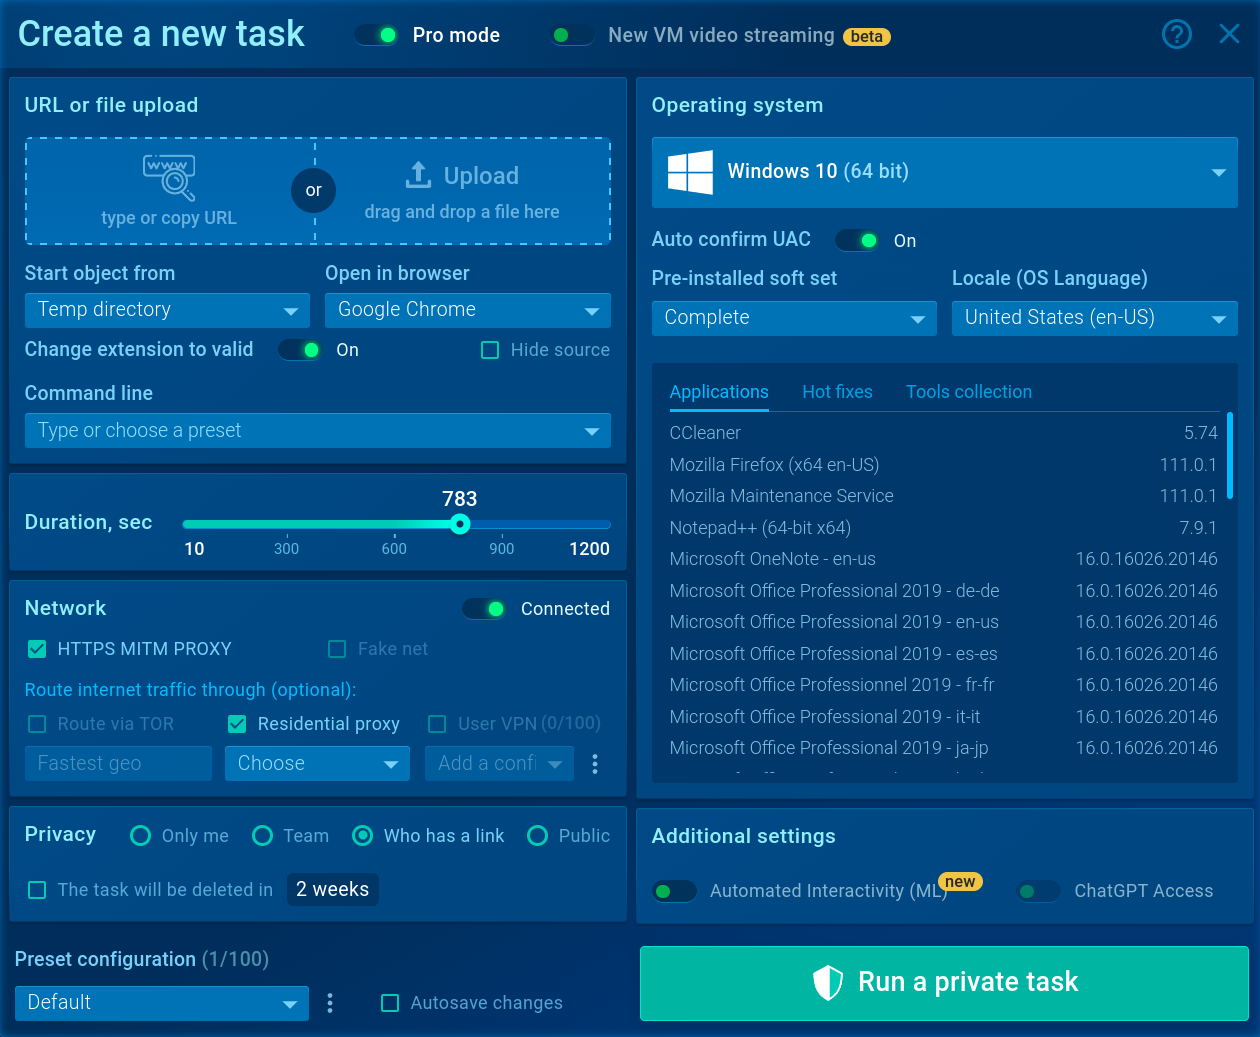This screenshot has height=1037, width=1260.
Task: Select the Only me privacy option
Action: point(141,836)
